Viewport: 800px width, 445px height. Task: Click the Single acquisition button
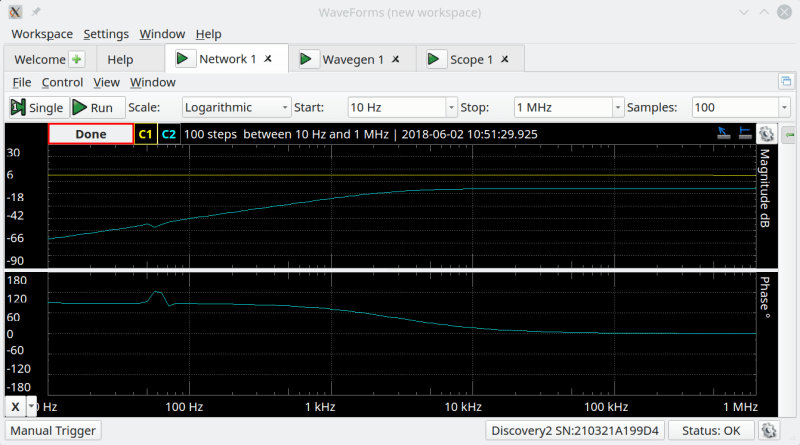click(x=37, y=107)
